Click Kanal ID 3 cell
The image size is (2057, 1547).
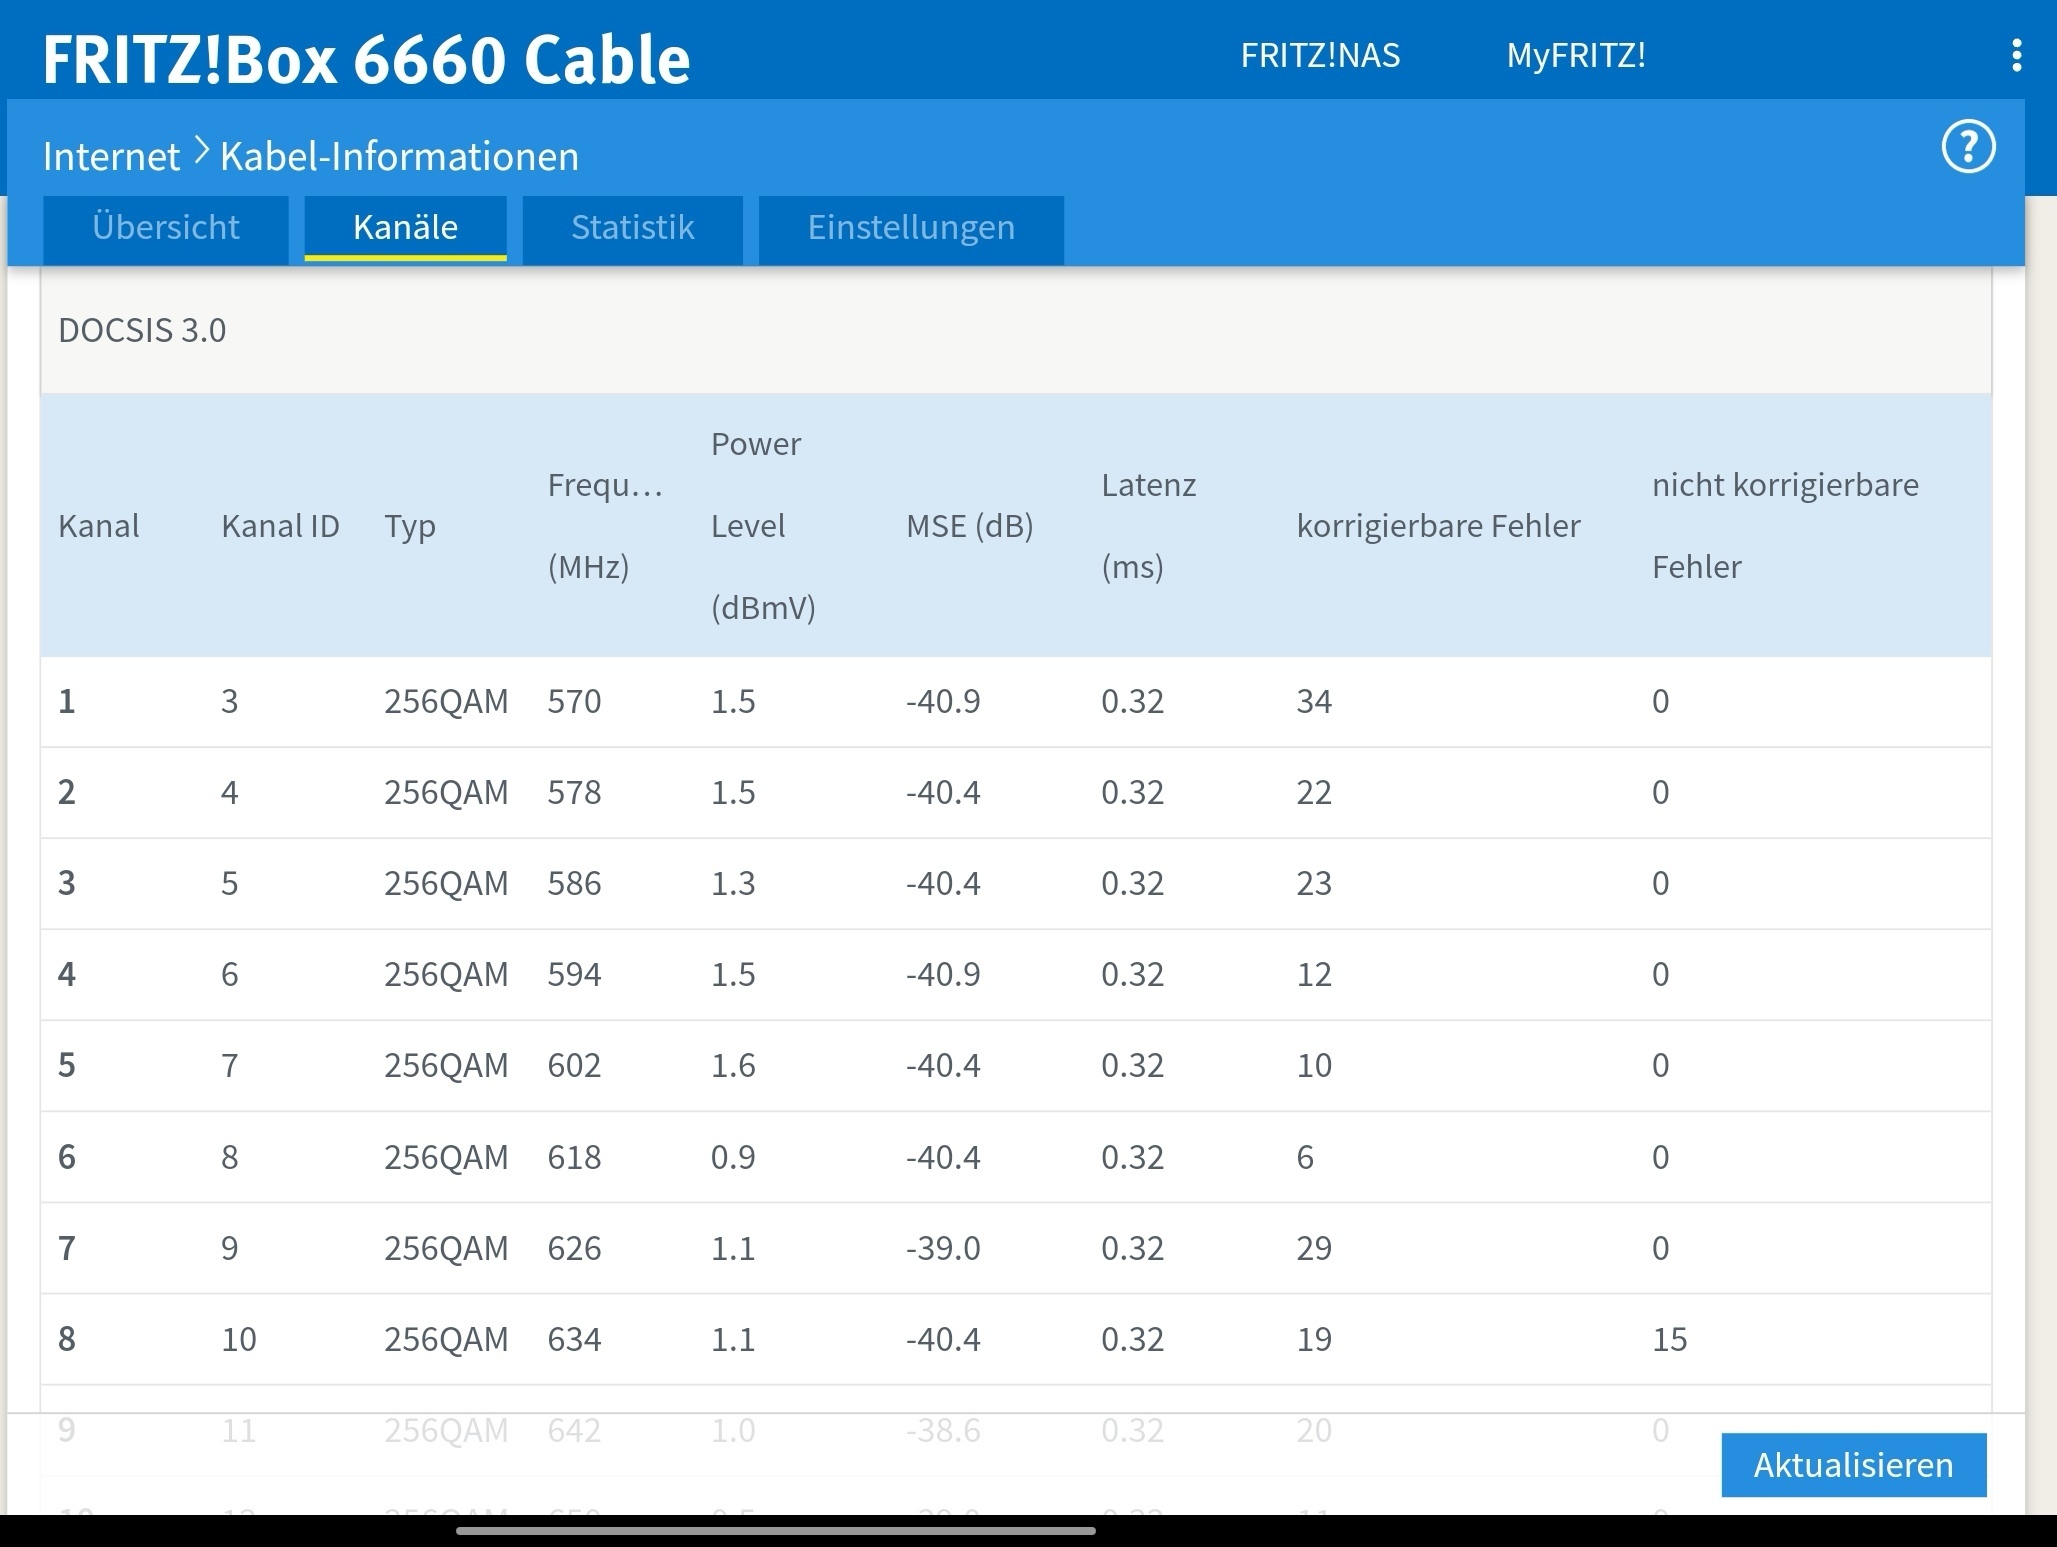point(230,702)
